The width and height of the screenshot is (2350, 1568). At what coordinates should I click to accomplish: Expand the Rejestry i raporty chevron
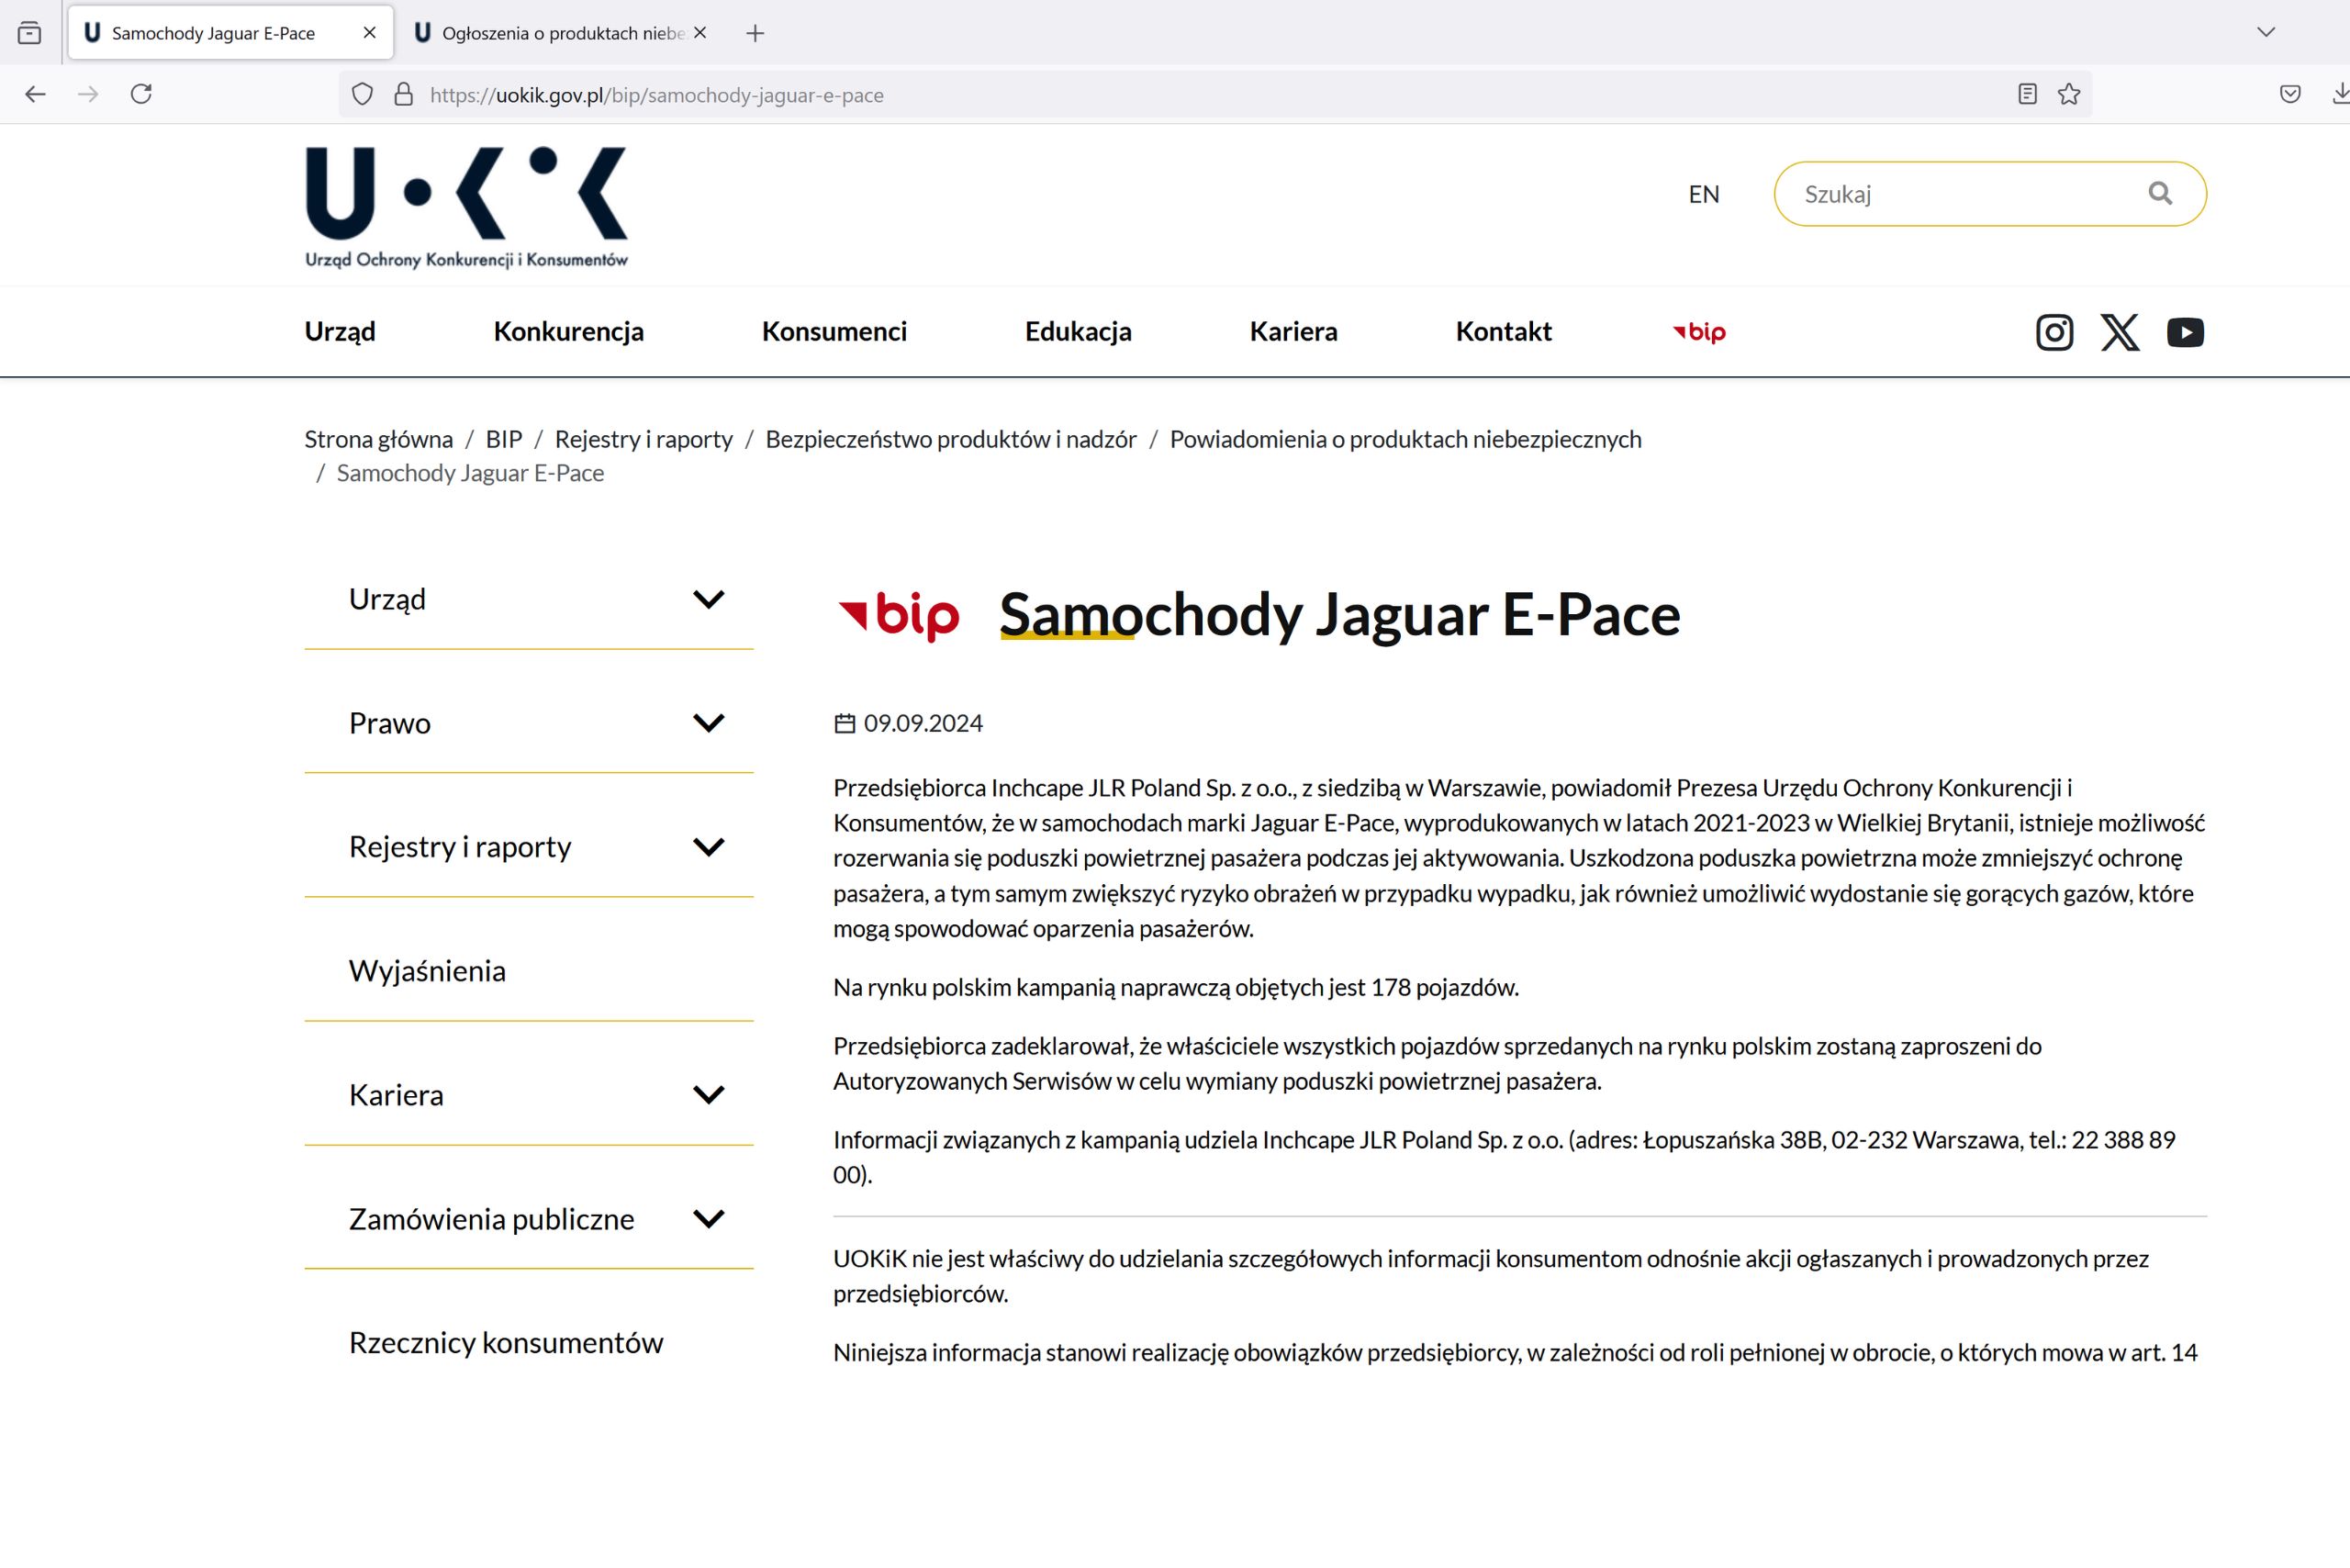[708, 847]
